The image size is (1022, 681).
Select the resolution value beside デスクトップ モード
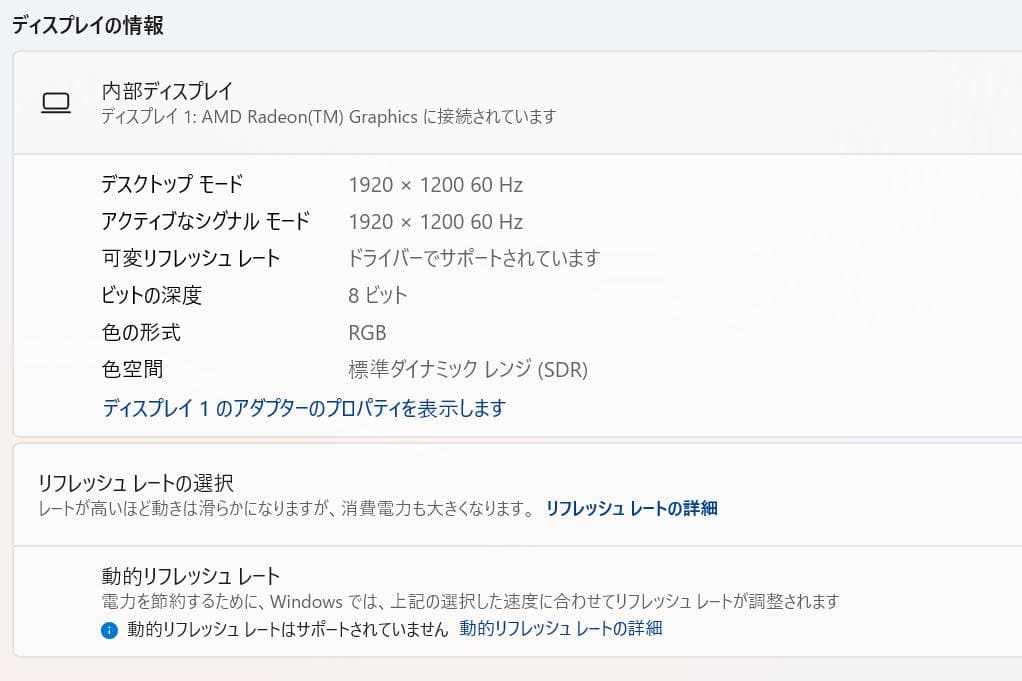coord(435,185)
